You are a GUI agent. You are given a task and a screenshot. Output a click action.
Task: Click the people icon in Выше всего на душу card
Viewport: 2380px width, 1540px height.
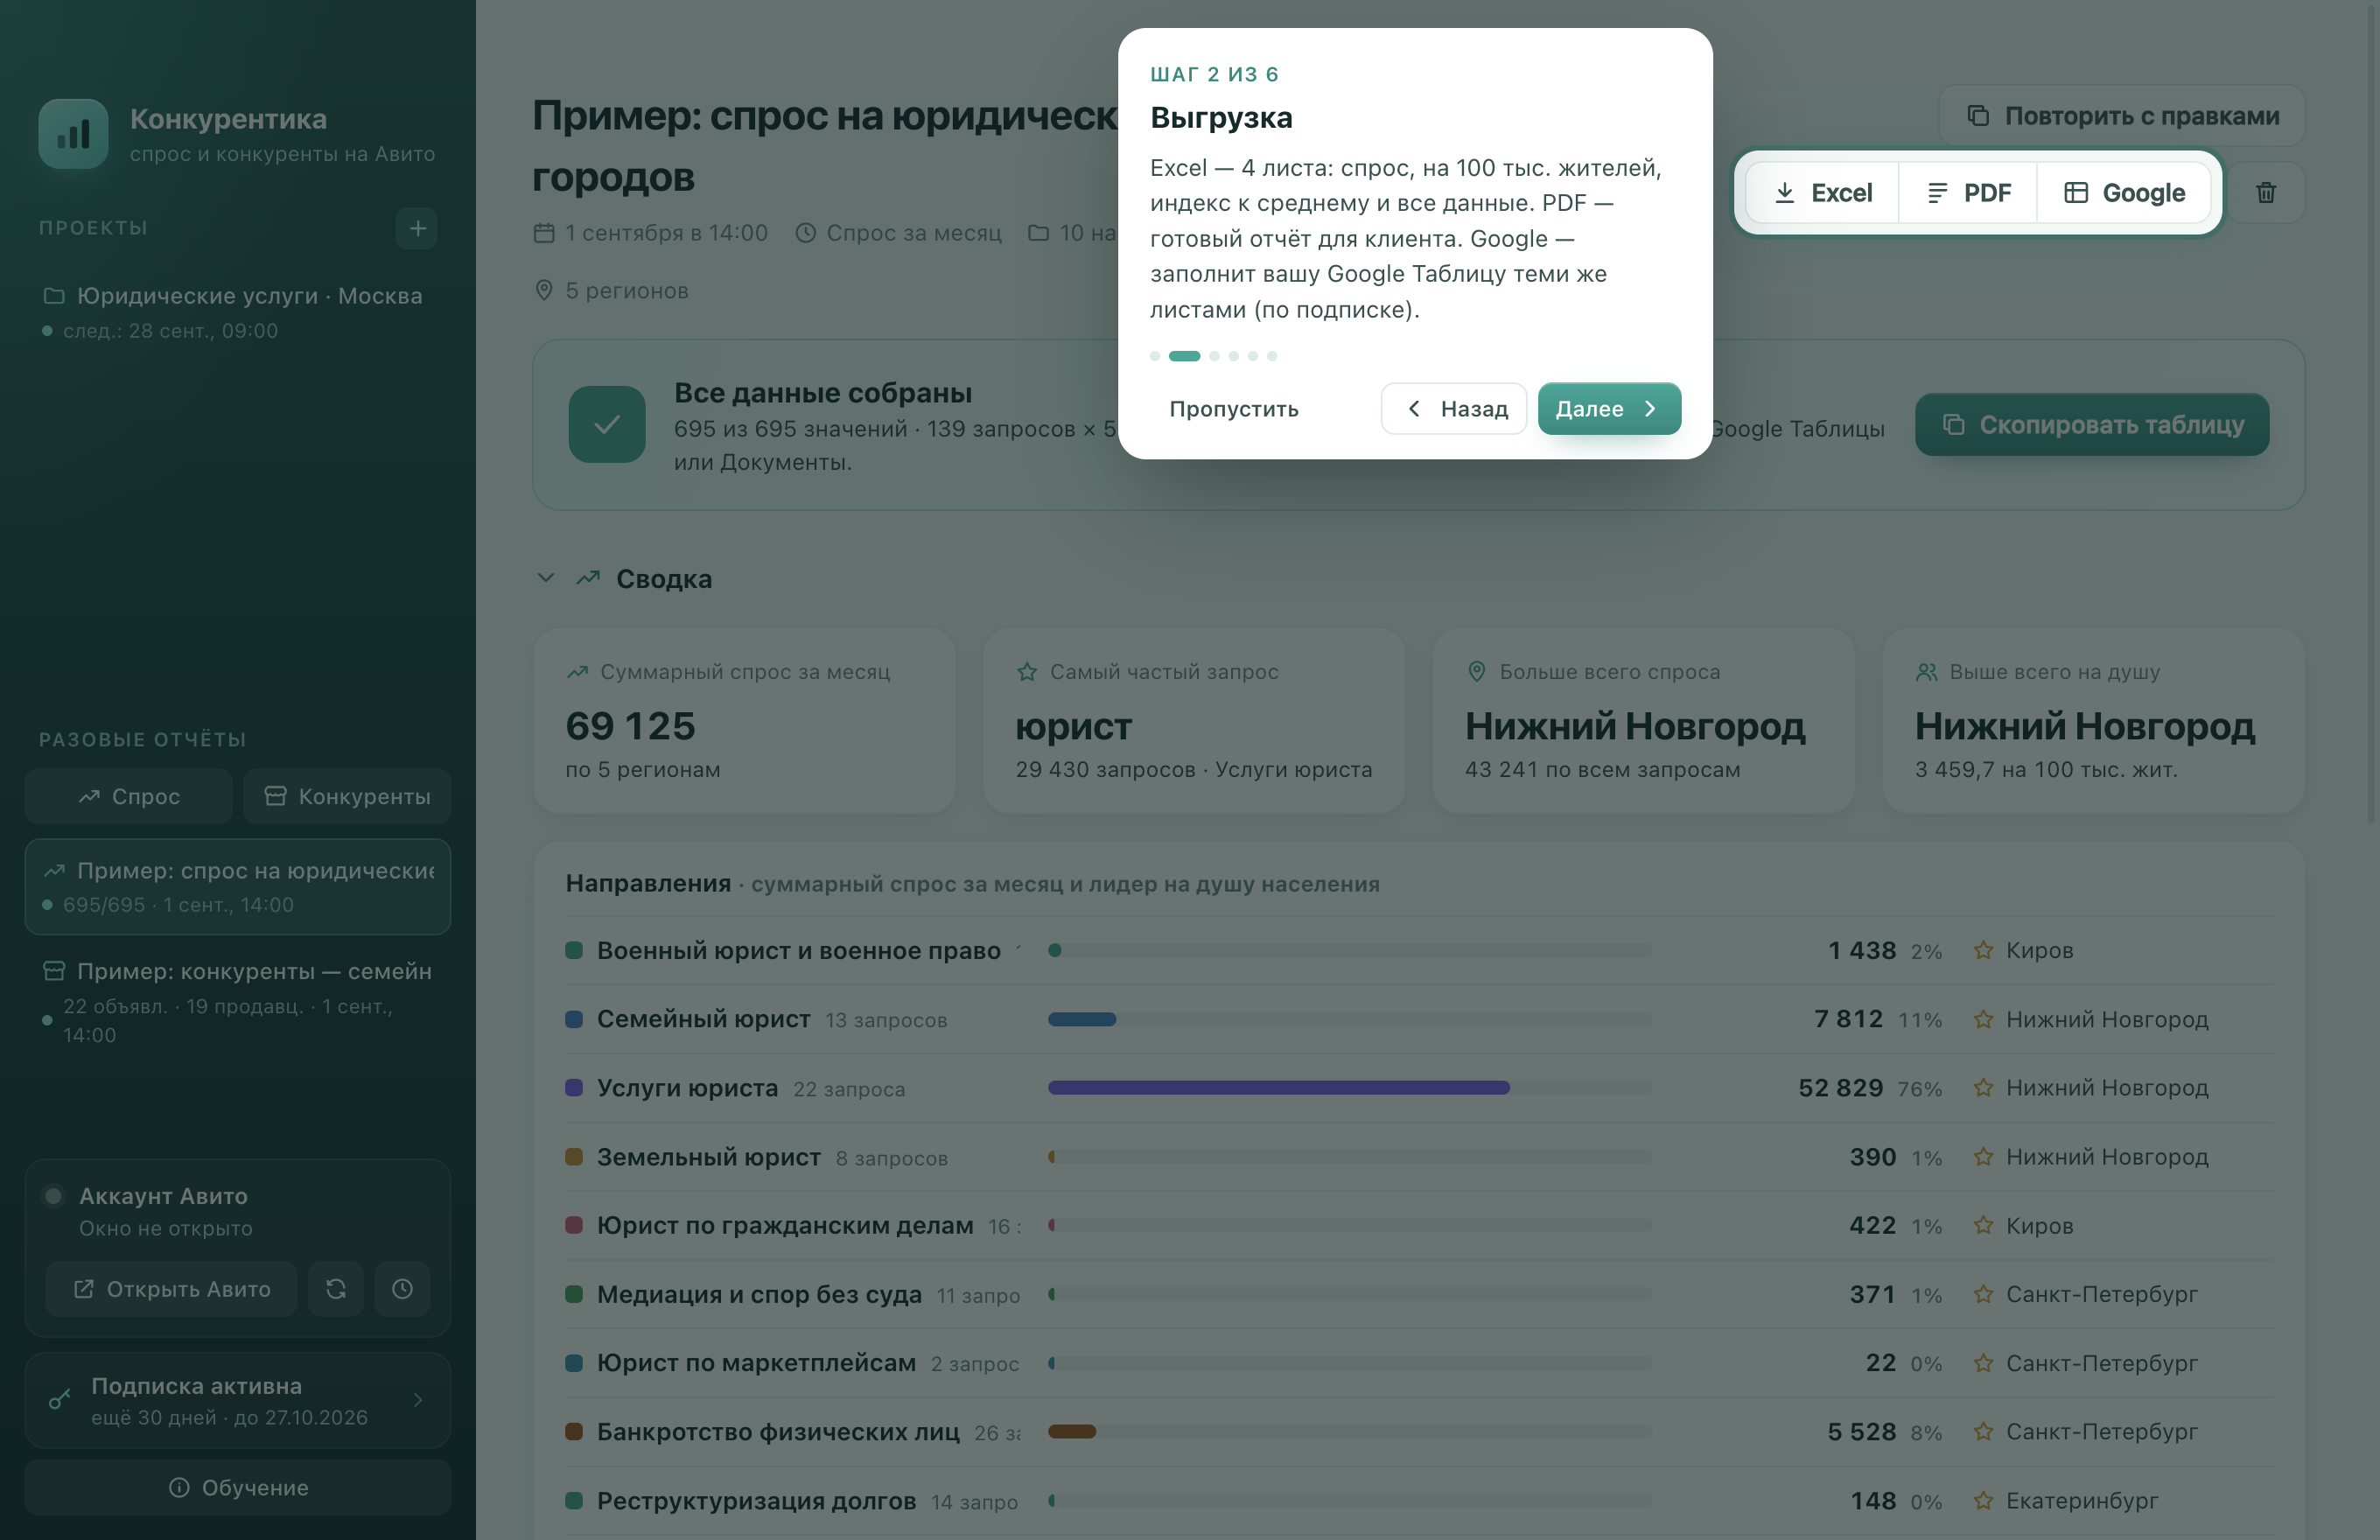(x=1926, y=672)
